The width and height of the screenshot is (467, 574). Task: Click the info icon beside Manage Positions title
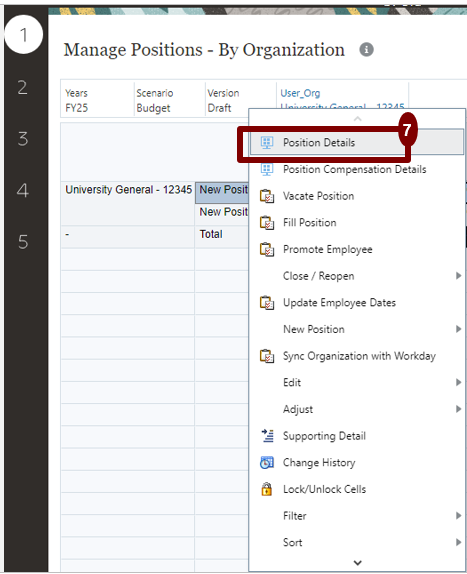pyautogui.click(x=366, y=49)
